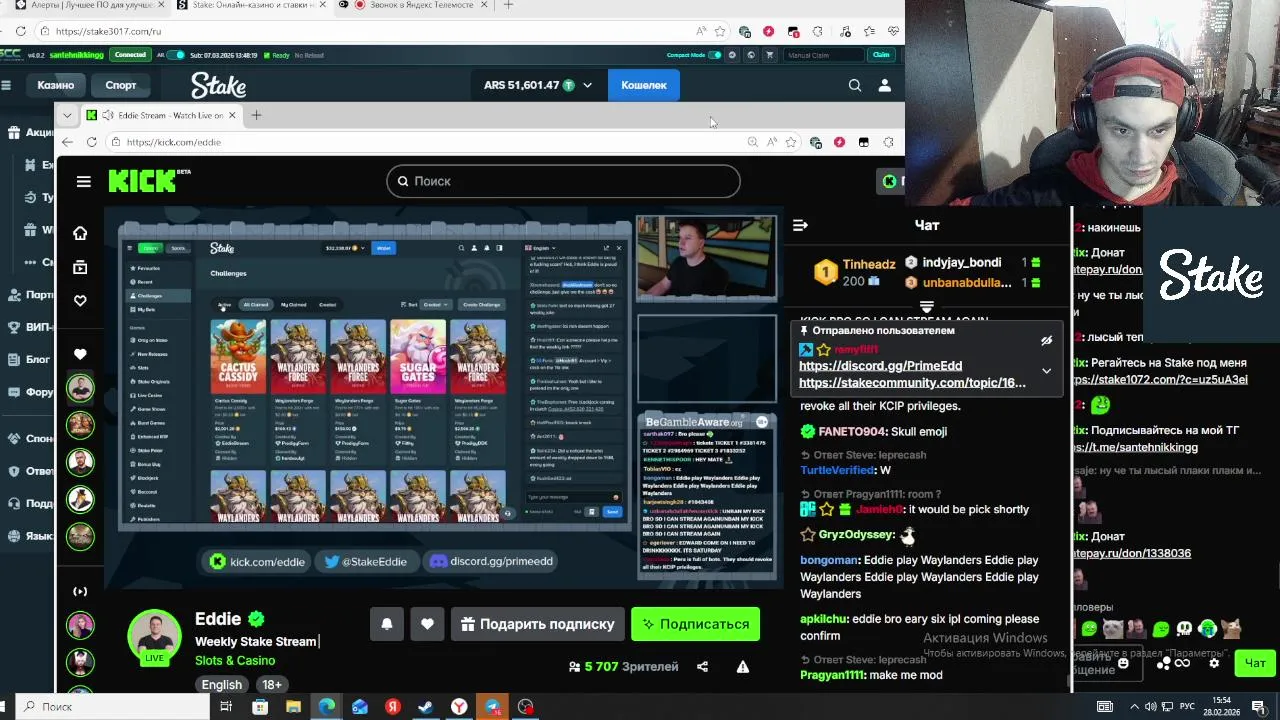Share Eddie's stream via share icon

(x=702, y=667)
